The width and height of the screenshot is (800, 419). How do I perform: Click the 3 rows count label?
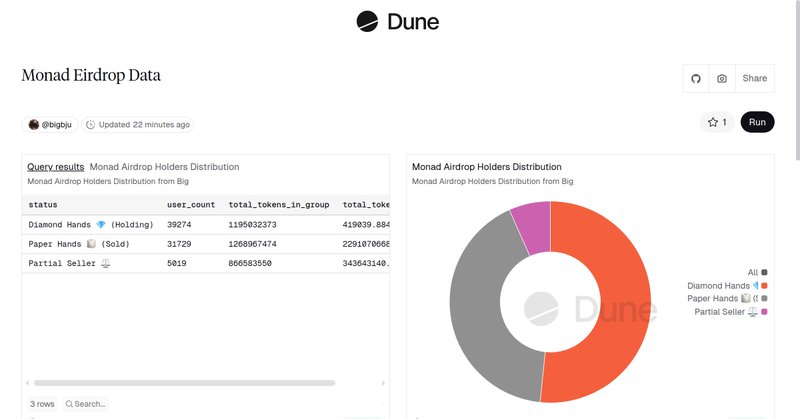pos(42,404)
